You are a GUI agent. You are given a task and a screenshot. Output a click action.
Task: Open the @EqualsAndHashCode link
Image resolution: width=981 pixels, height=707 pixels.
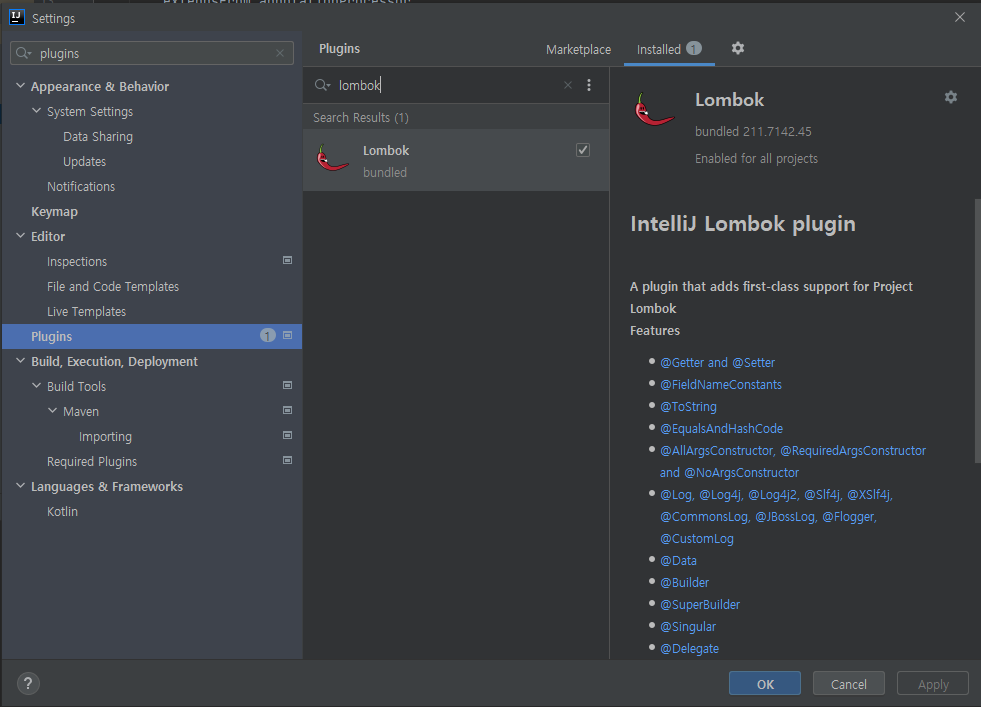pyautogui.click(x=721, y=429)
